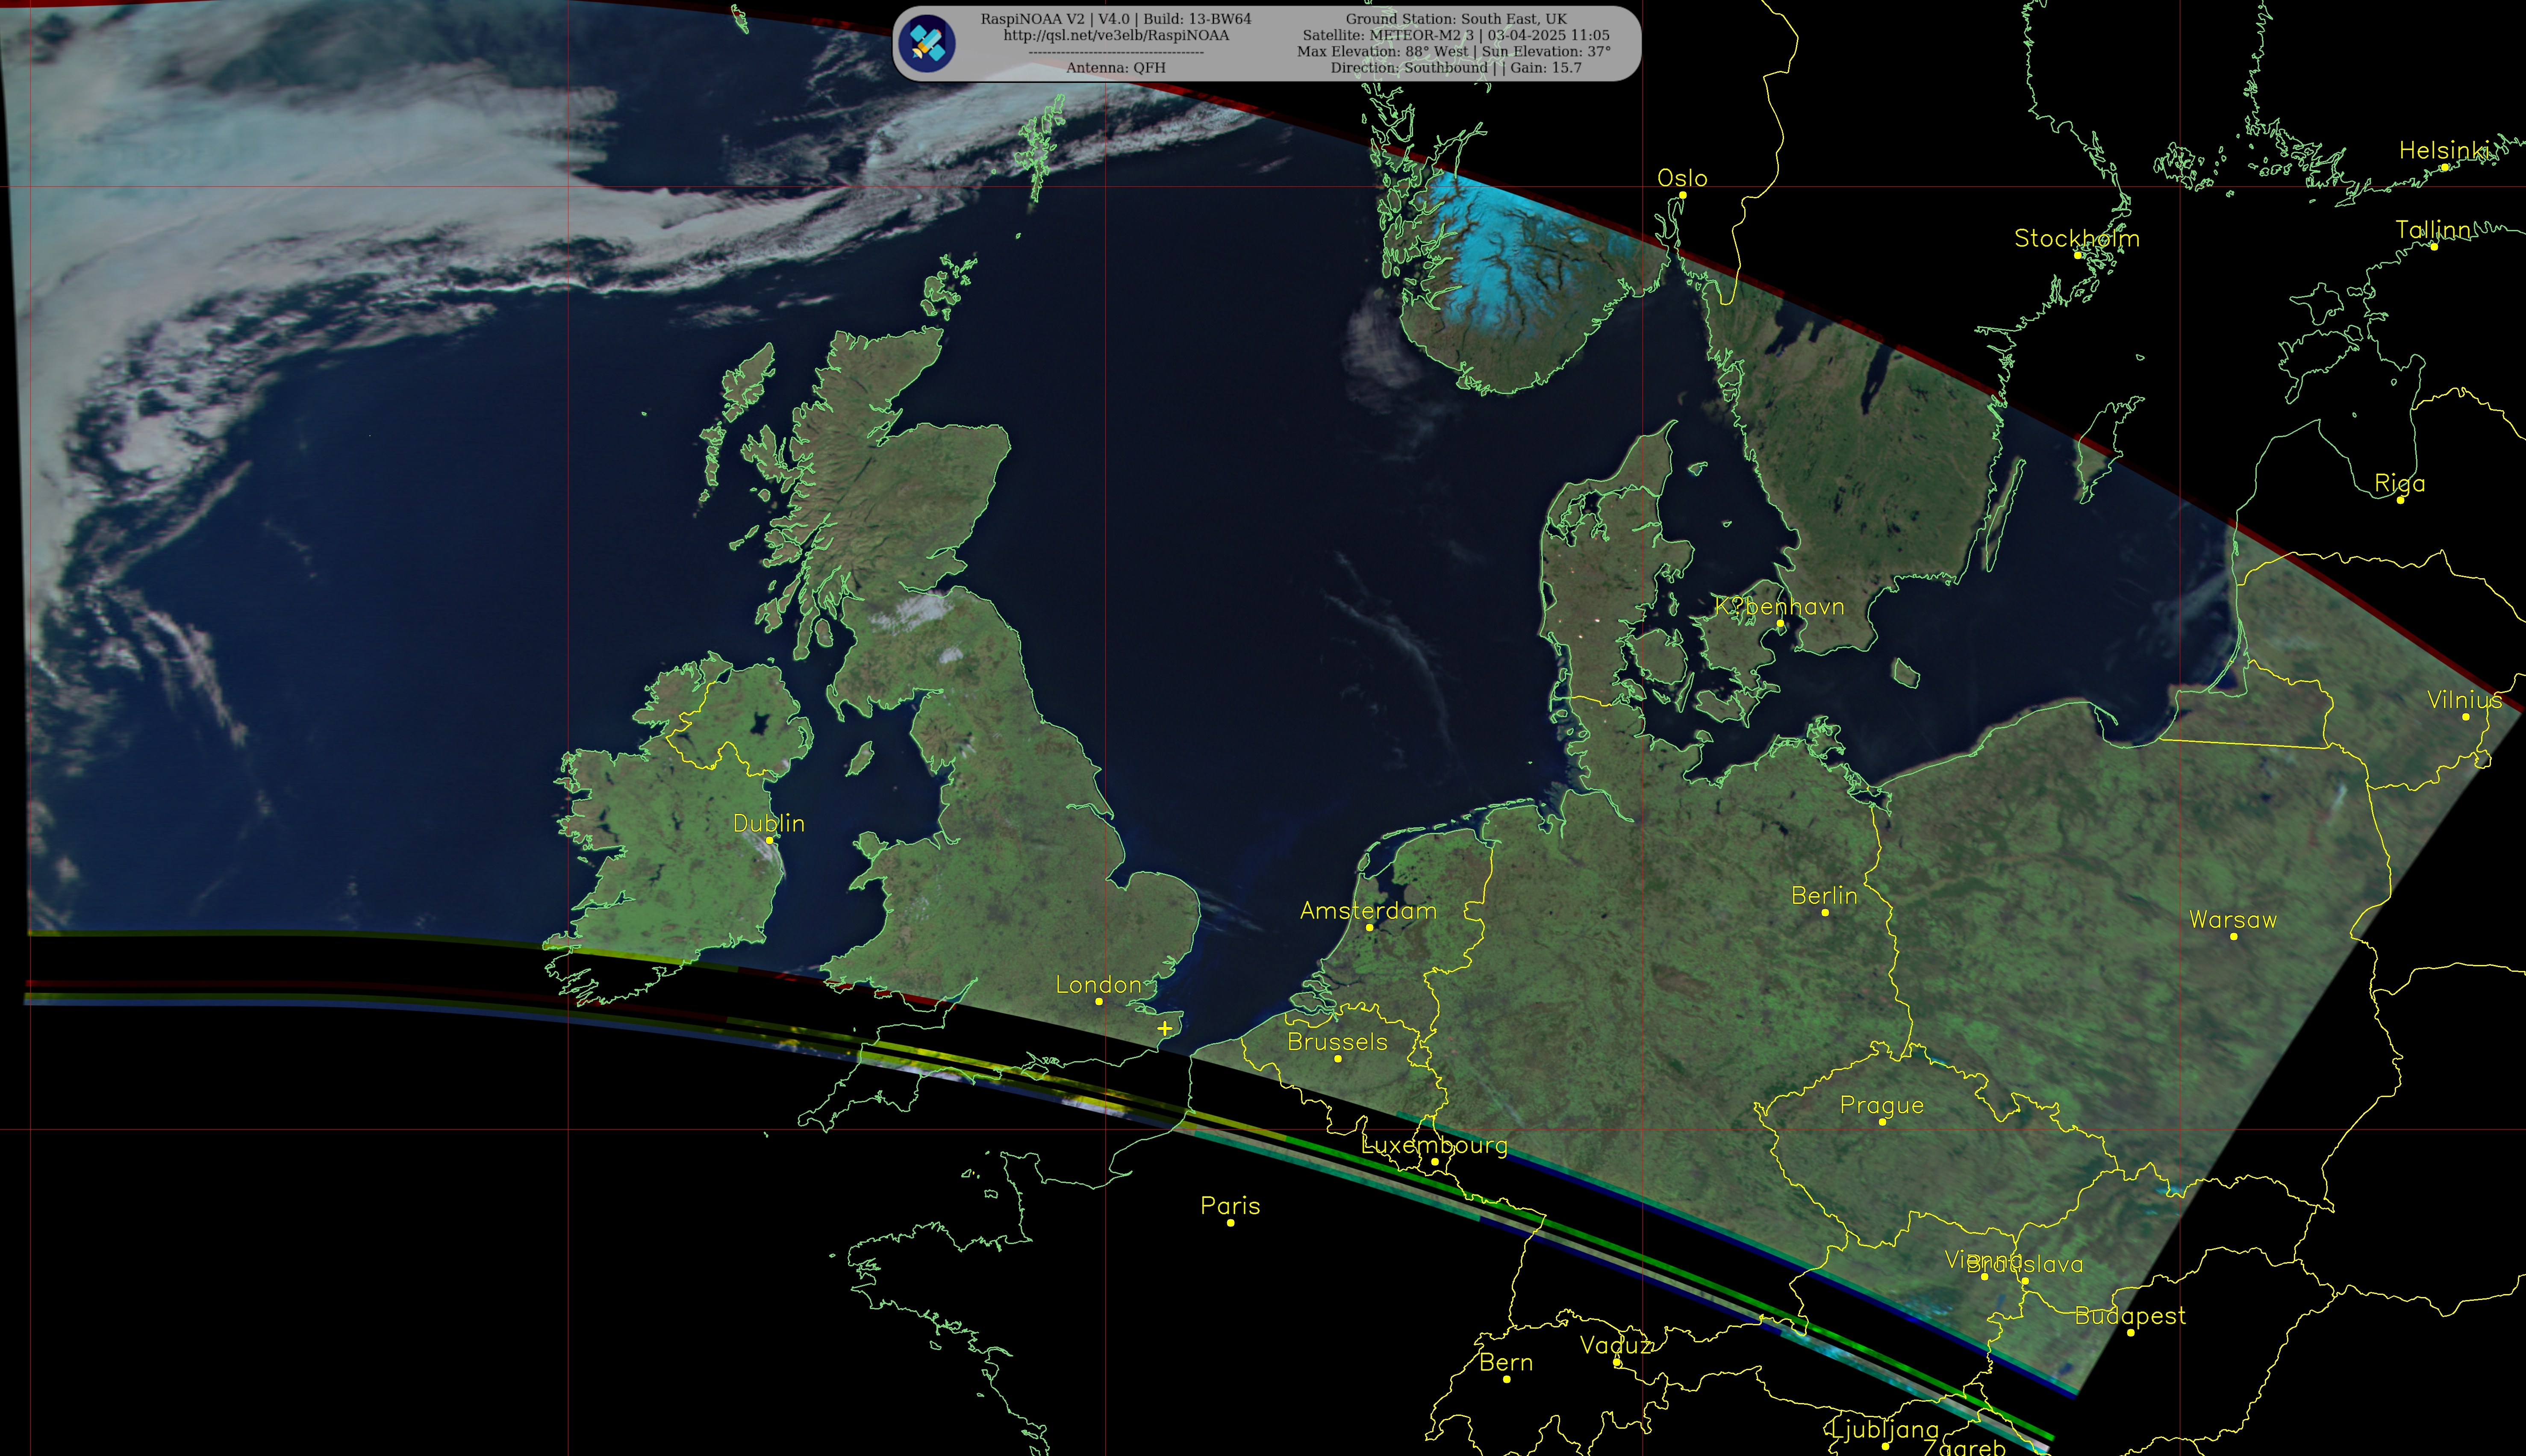Click the Prague city label
The height and width of the screenshot is (1456, 2526).
pos(1881,1106)
